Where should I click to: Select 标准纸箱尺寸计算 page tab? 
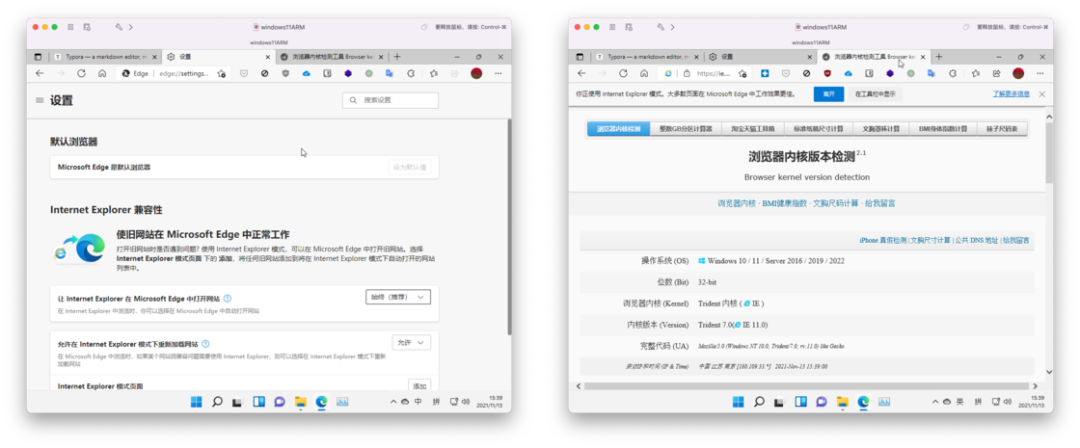click(818, 129)
